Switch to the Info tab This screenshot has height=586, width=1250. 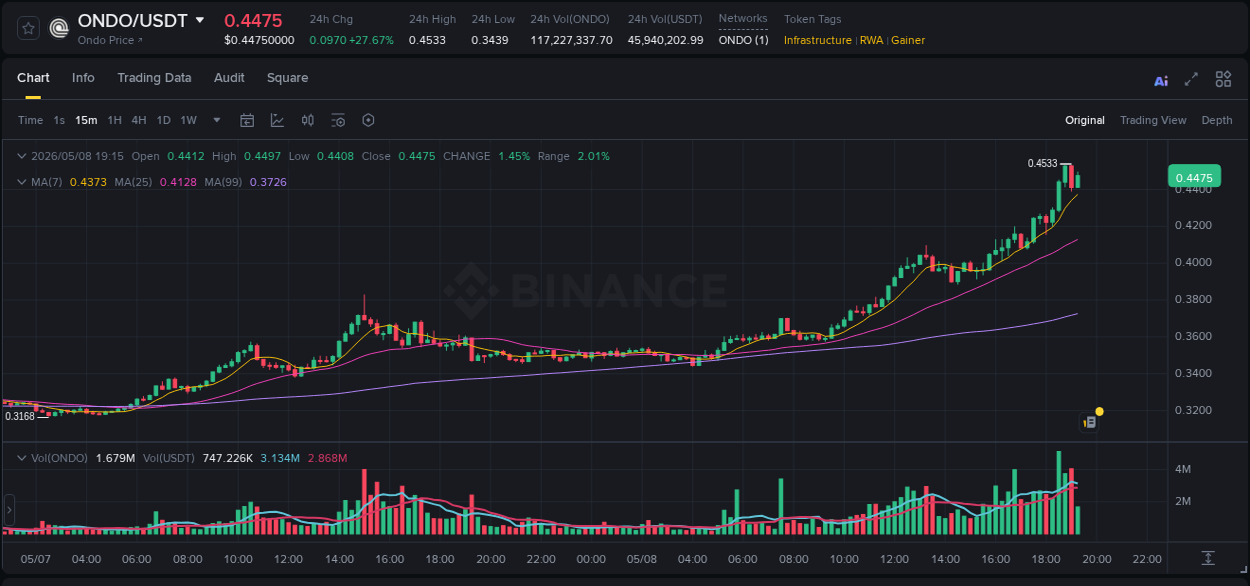click(x=83, y=78)
